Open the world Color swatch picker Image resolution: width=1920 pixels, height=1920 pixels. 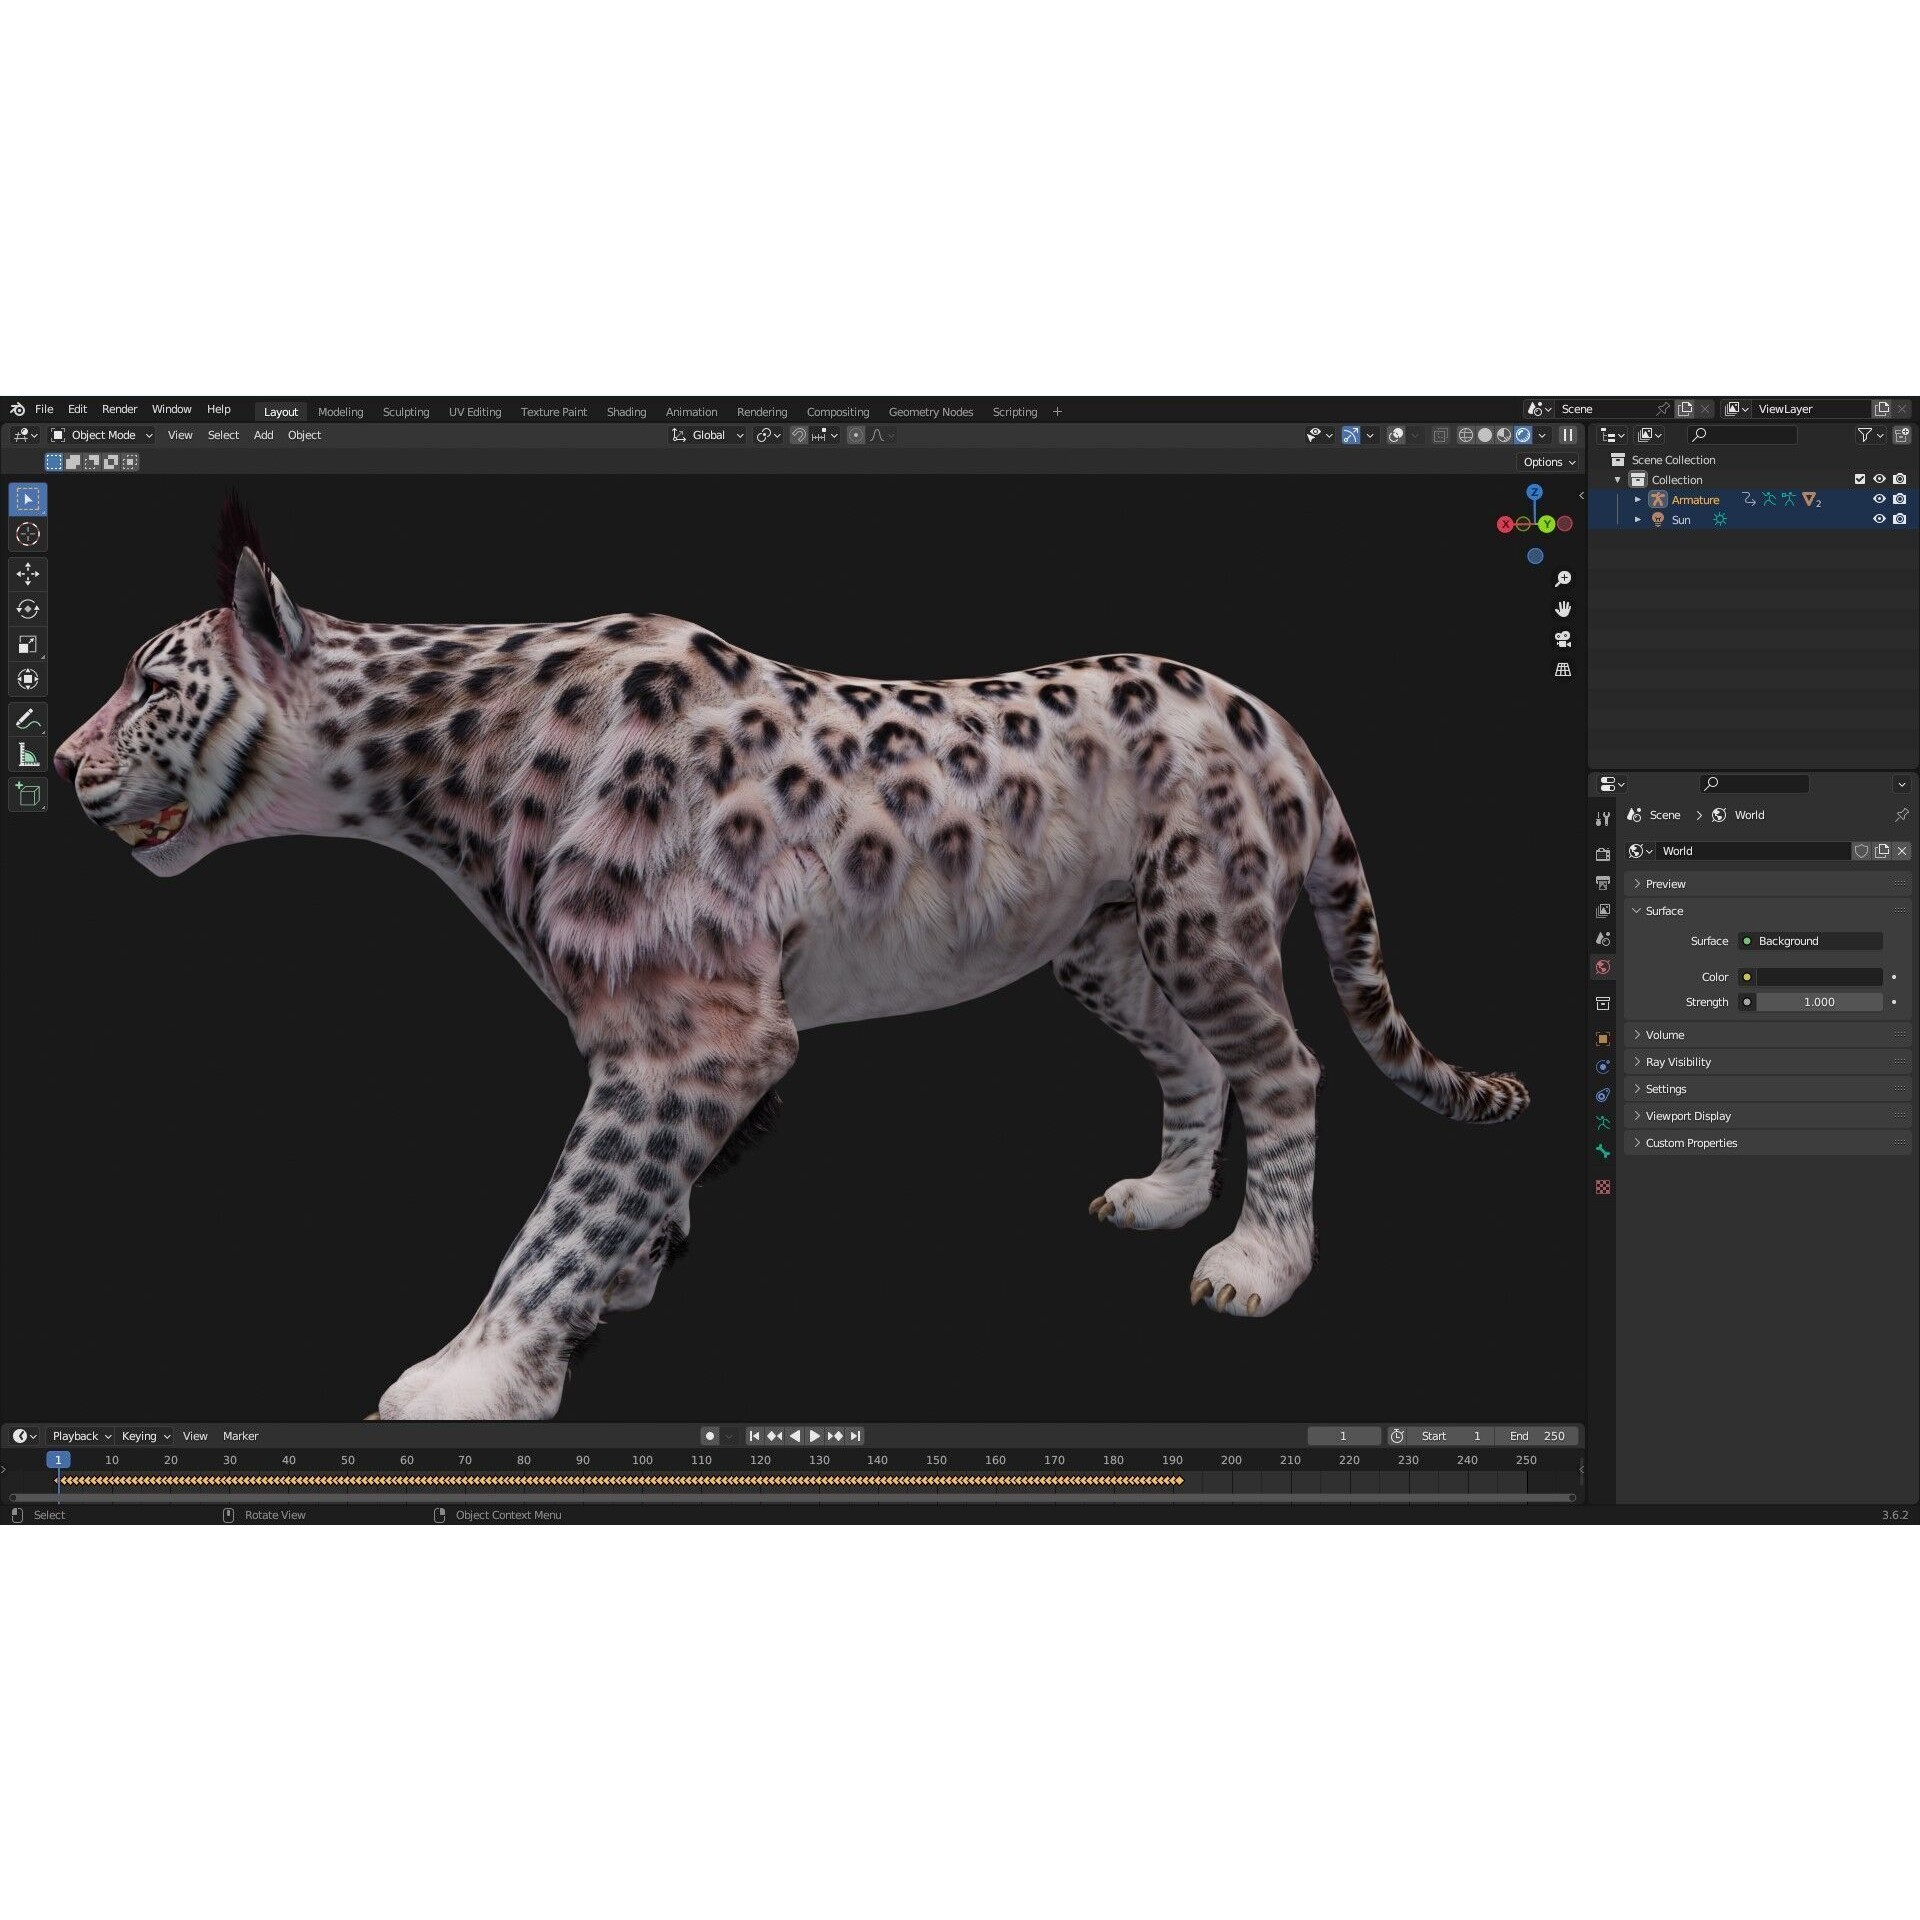(1818, 976)
